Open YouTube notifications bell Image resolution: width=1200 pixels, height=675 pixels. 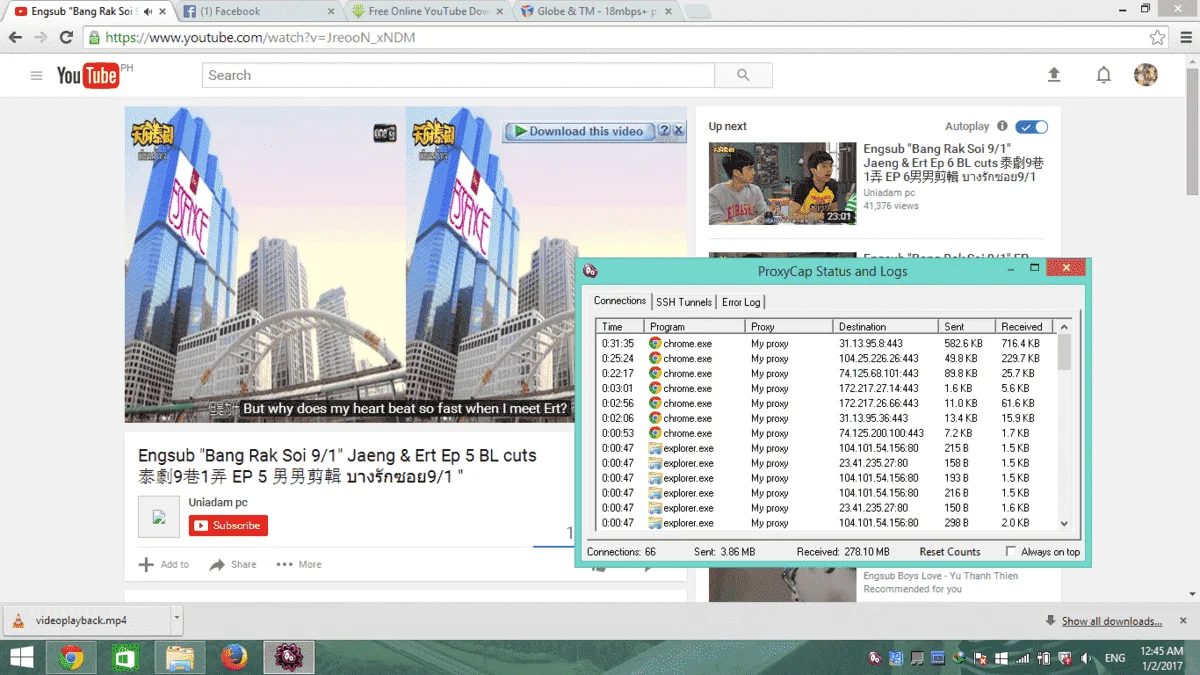coord(1104,75)
